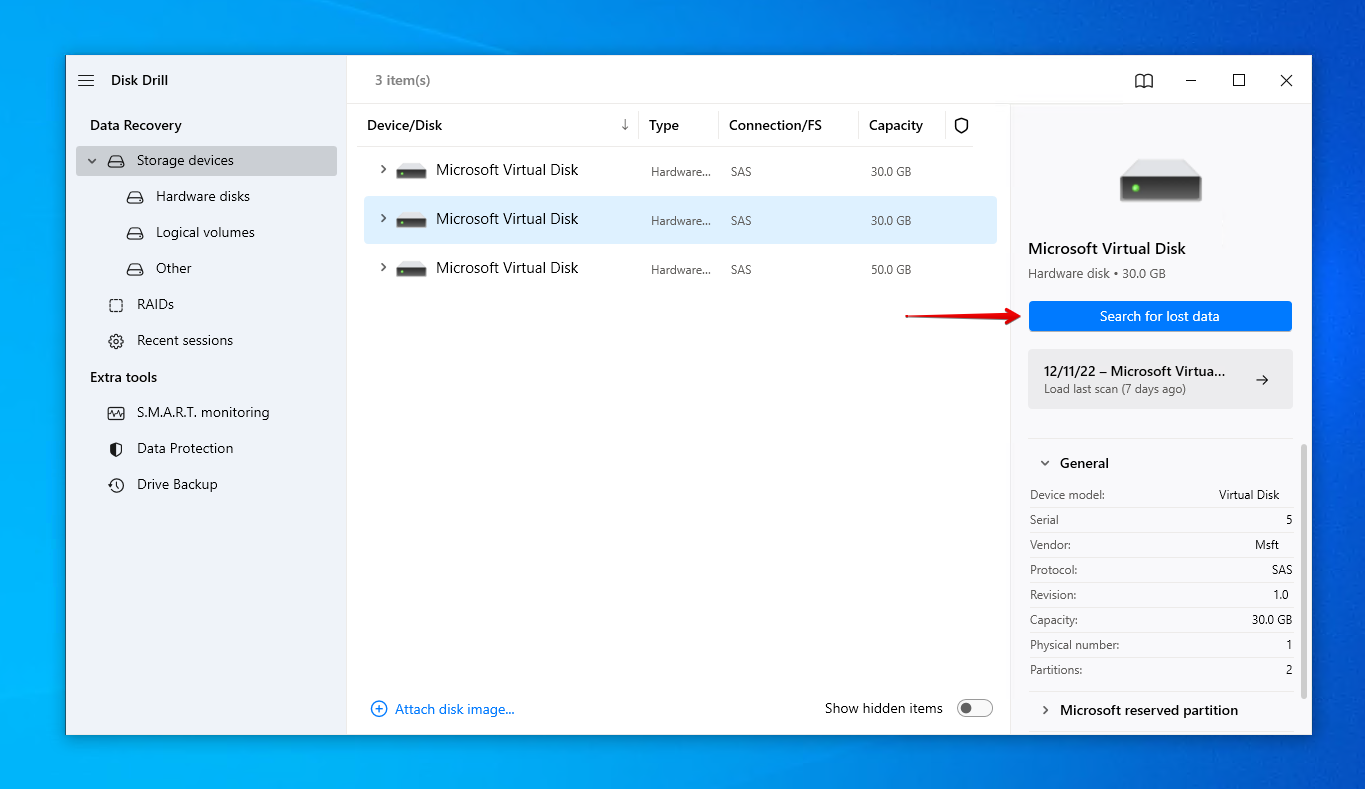Image resolution: width=1365 pixels, height=789 pixels.
Task: Open Data Protection tool
Action: coord(185,449)
